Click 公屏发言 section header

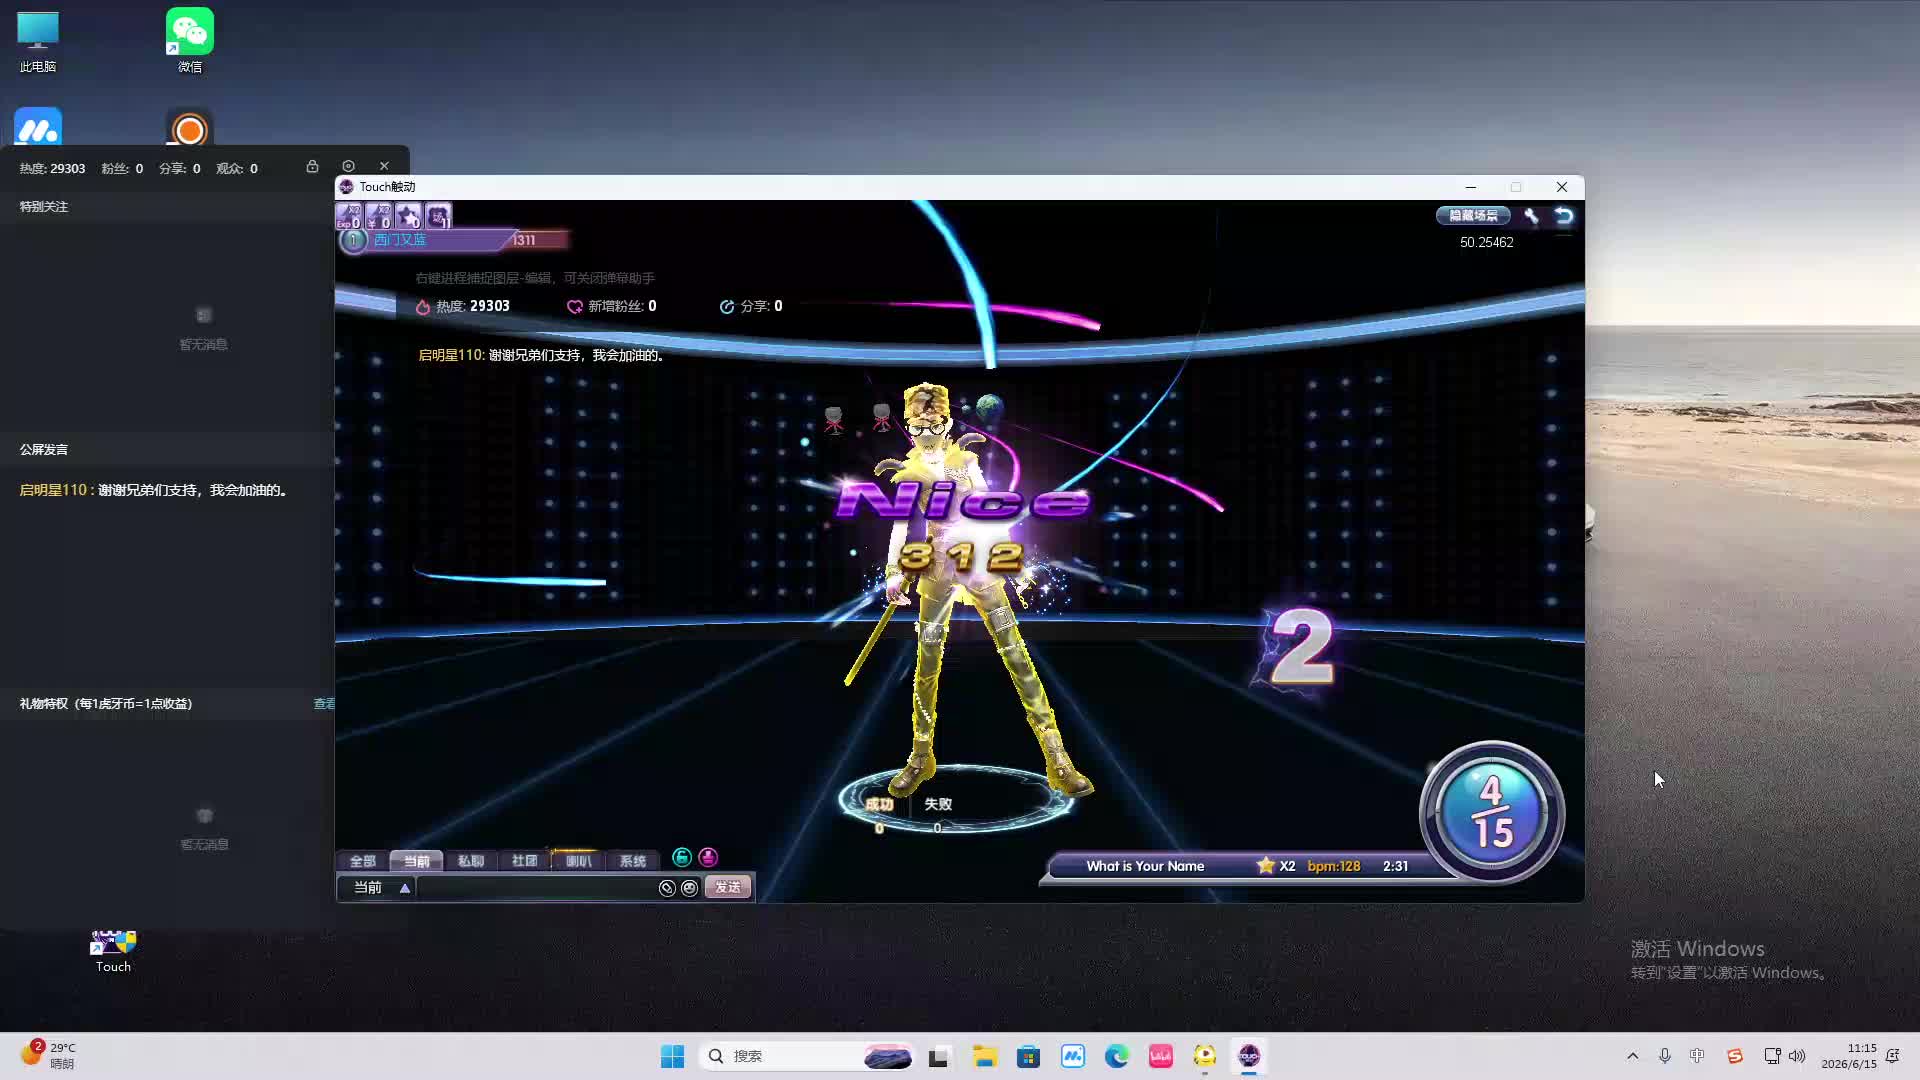pos(44,450)
